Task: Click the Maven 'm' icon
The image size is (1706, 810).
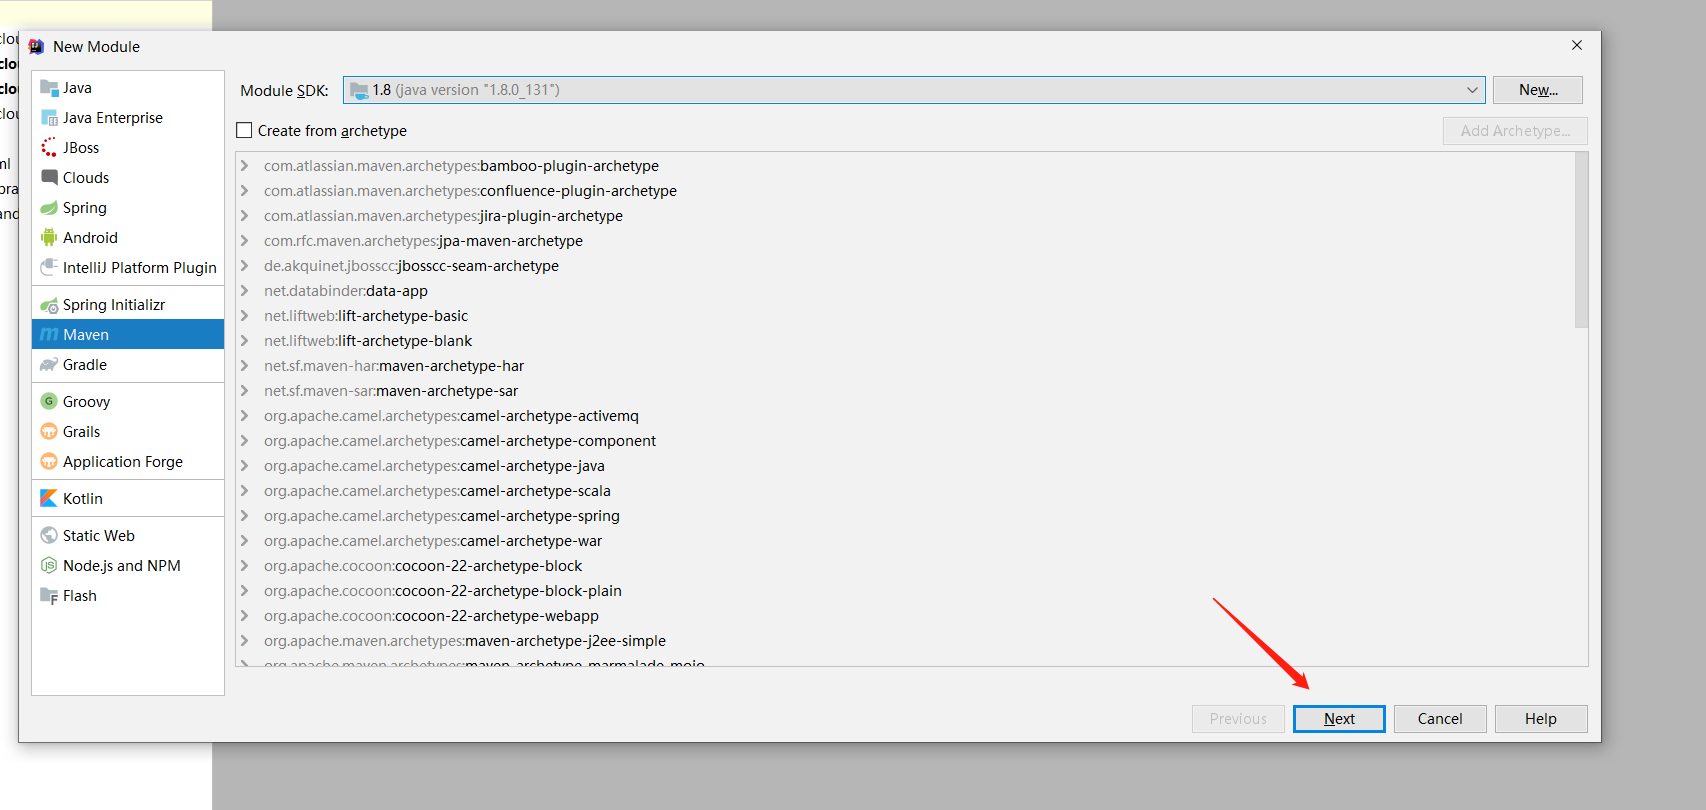Action: click(x=49, y=335)
